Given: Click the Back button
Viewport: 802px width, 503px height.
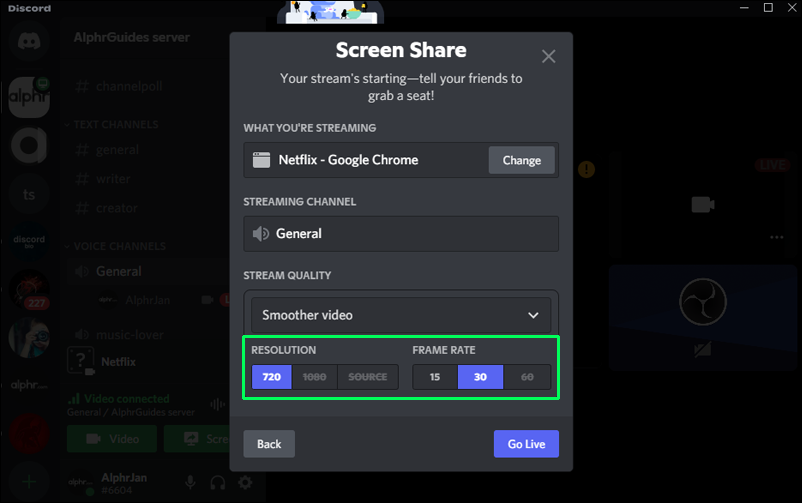Looking at the screenshot, I should click(x=269, y=444).
